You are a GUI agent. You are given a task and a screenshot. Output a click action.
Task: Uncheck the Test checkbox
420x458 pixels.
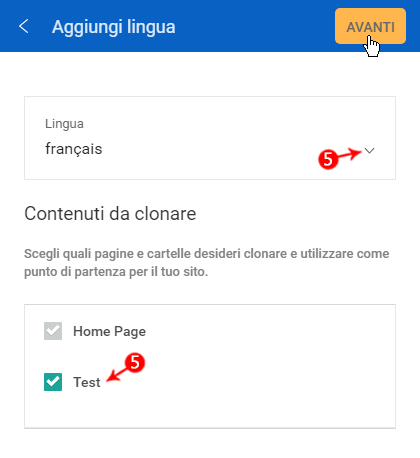pyautogui.click(x=53, y=382)
